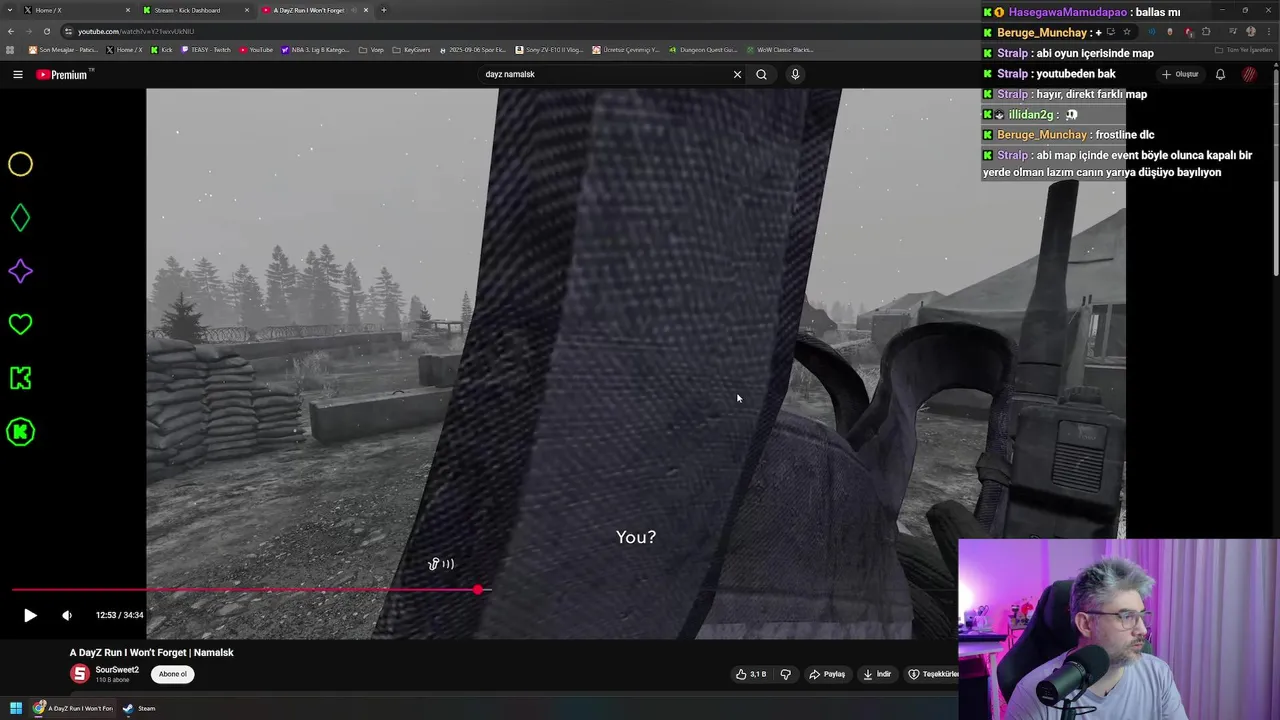Mute the video with the speaker icon
1280x720 pixels.
click(x=67, y=615)
